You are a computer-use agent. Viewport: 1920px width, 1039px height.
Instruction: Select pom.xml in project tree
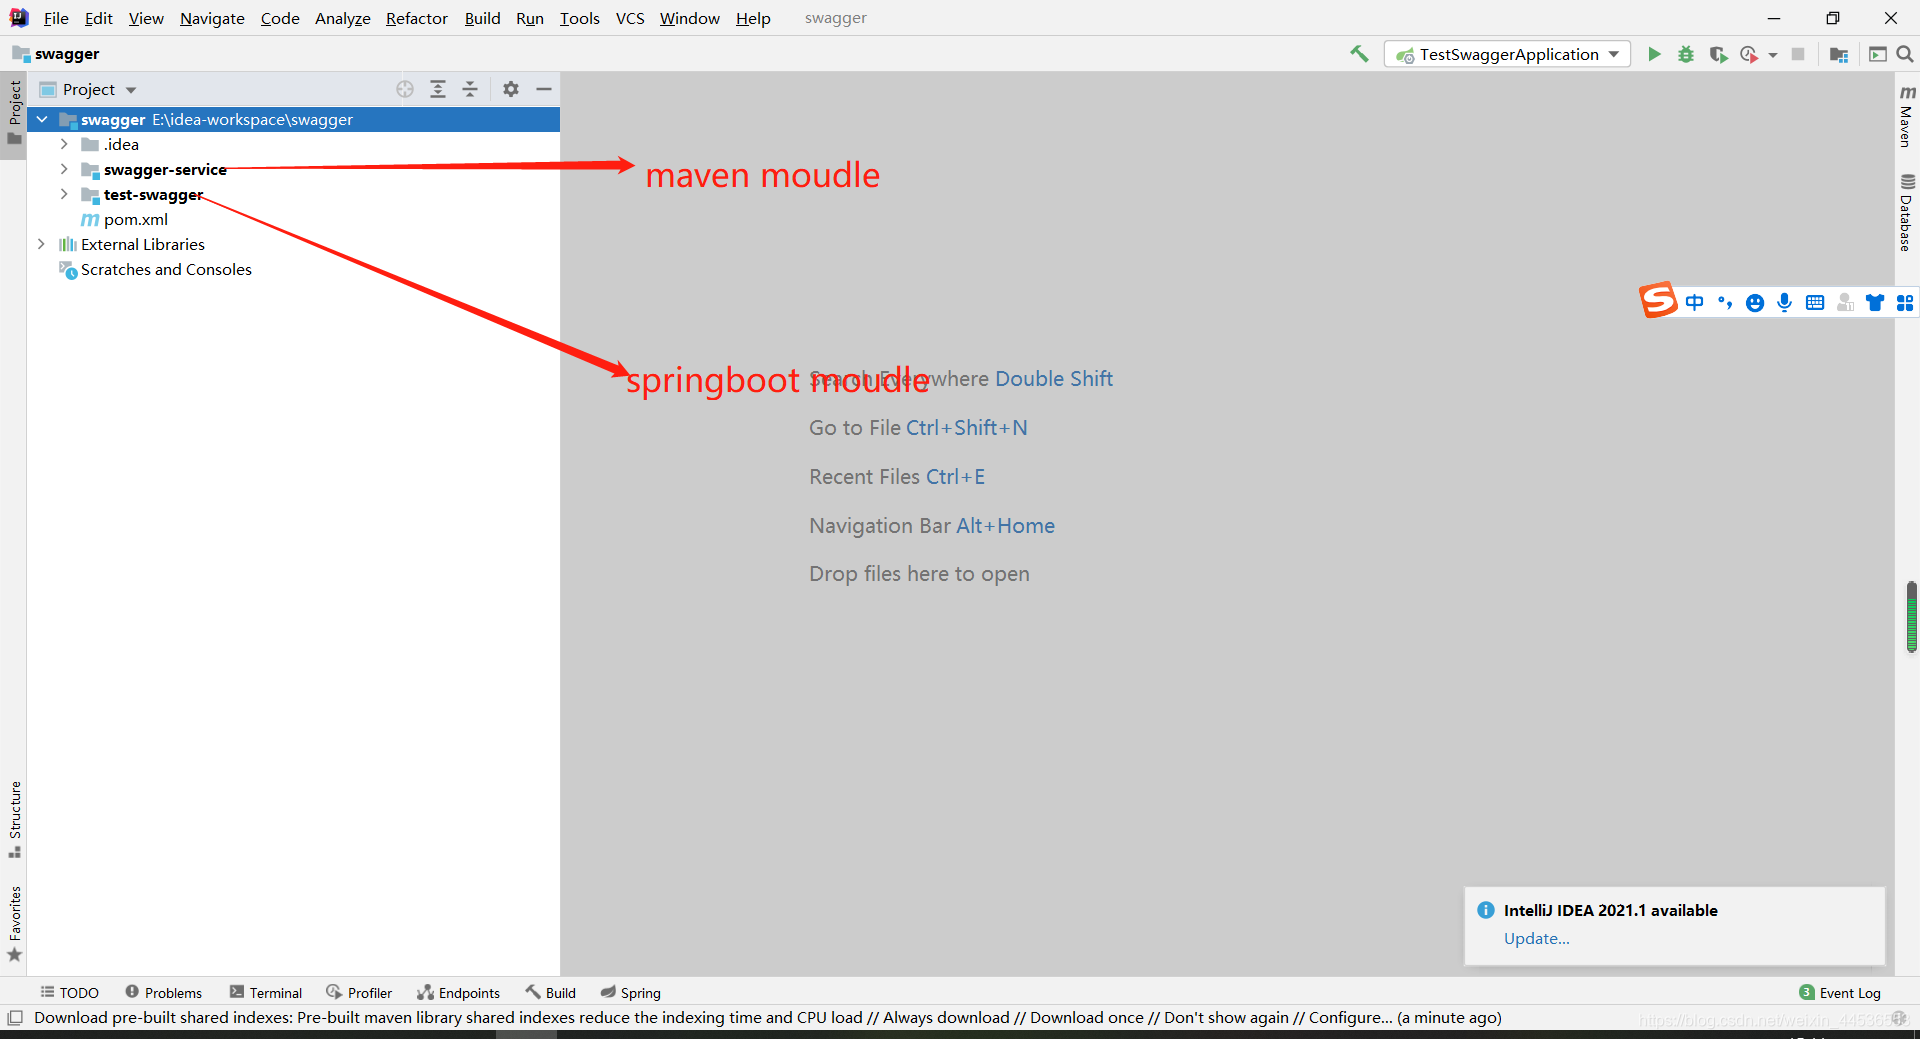[135, 219]
